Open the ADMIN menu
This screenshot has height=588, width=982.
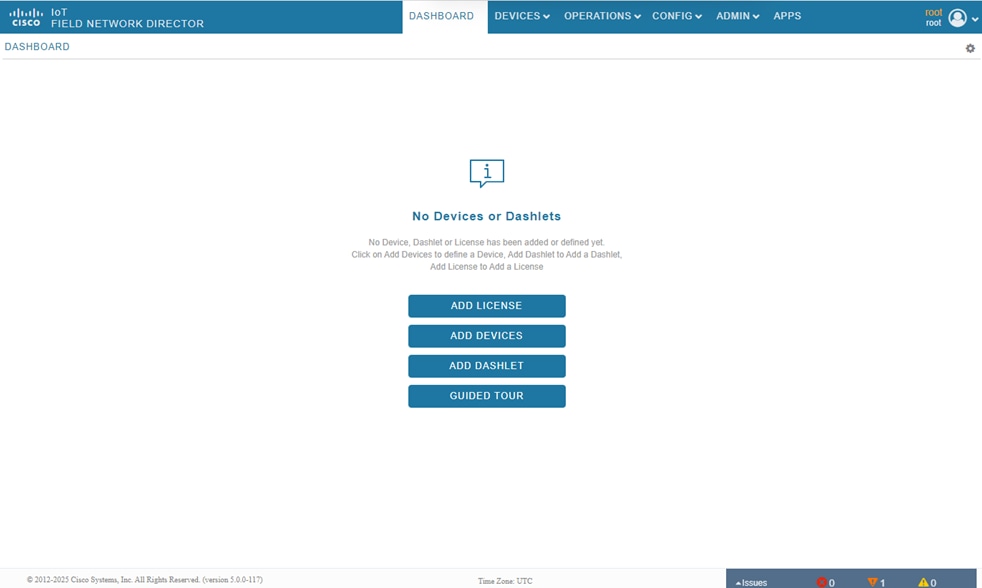pyautogui.click(x=737, y=16)
